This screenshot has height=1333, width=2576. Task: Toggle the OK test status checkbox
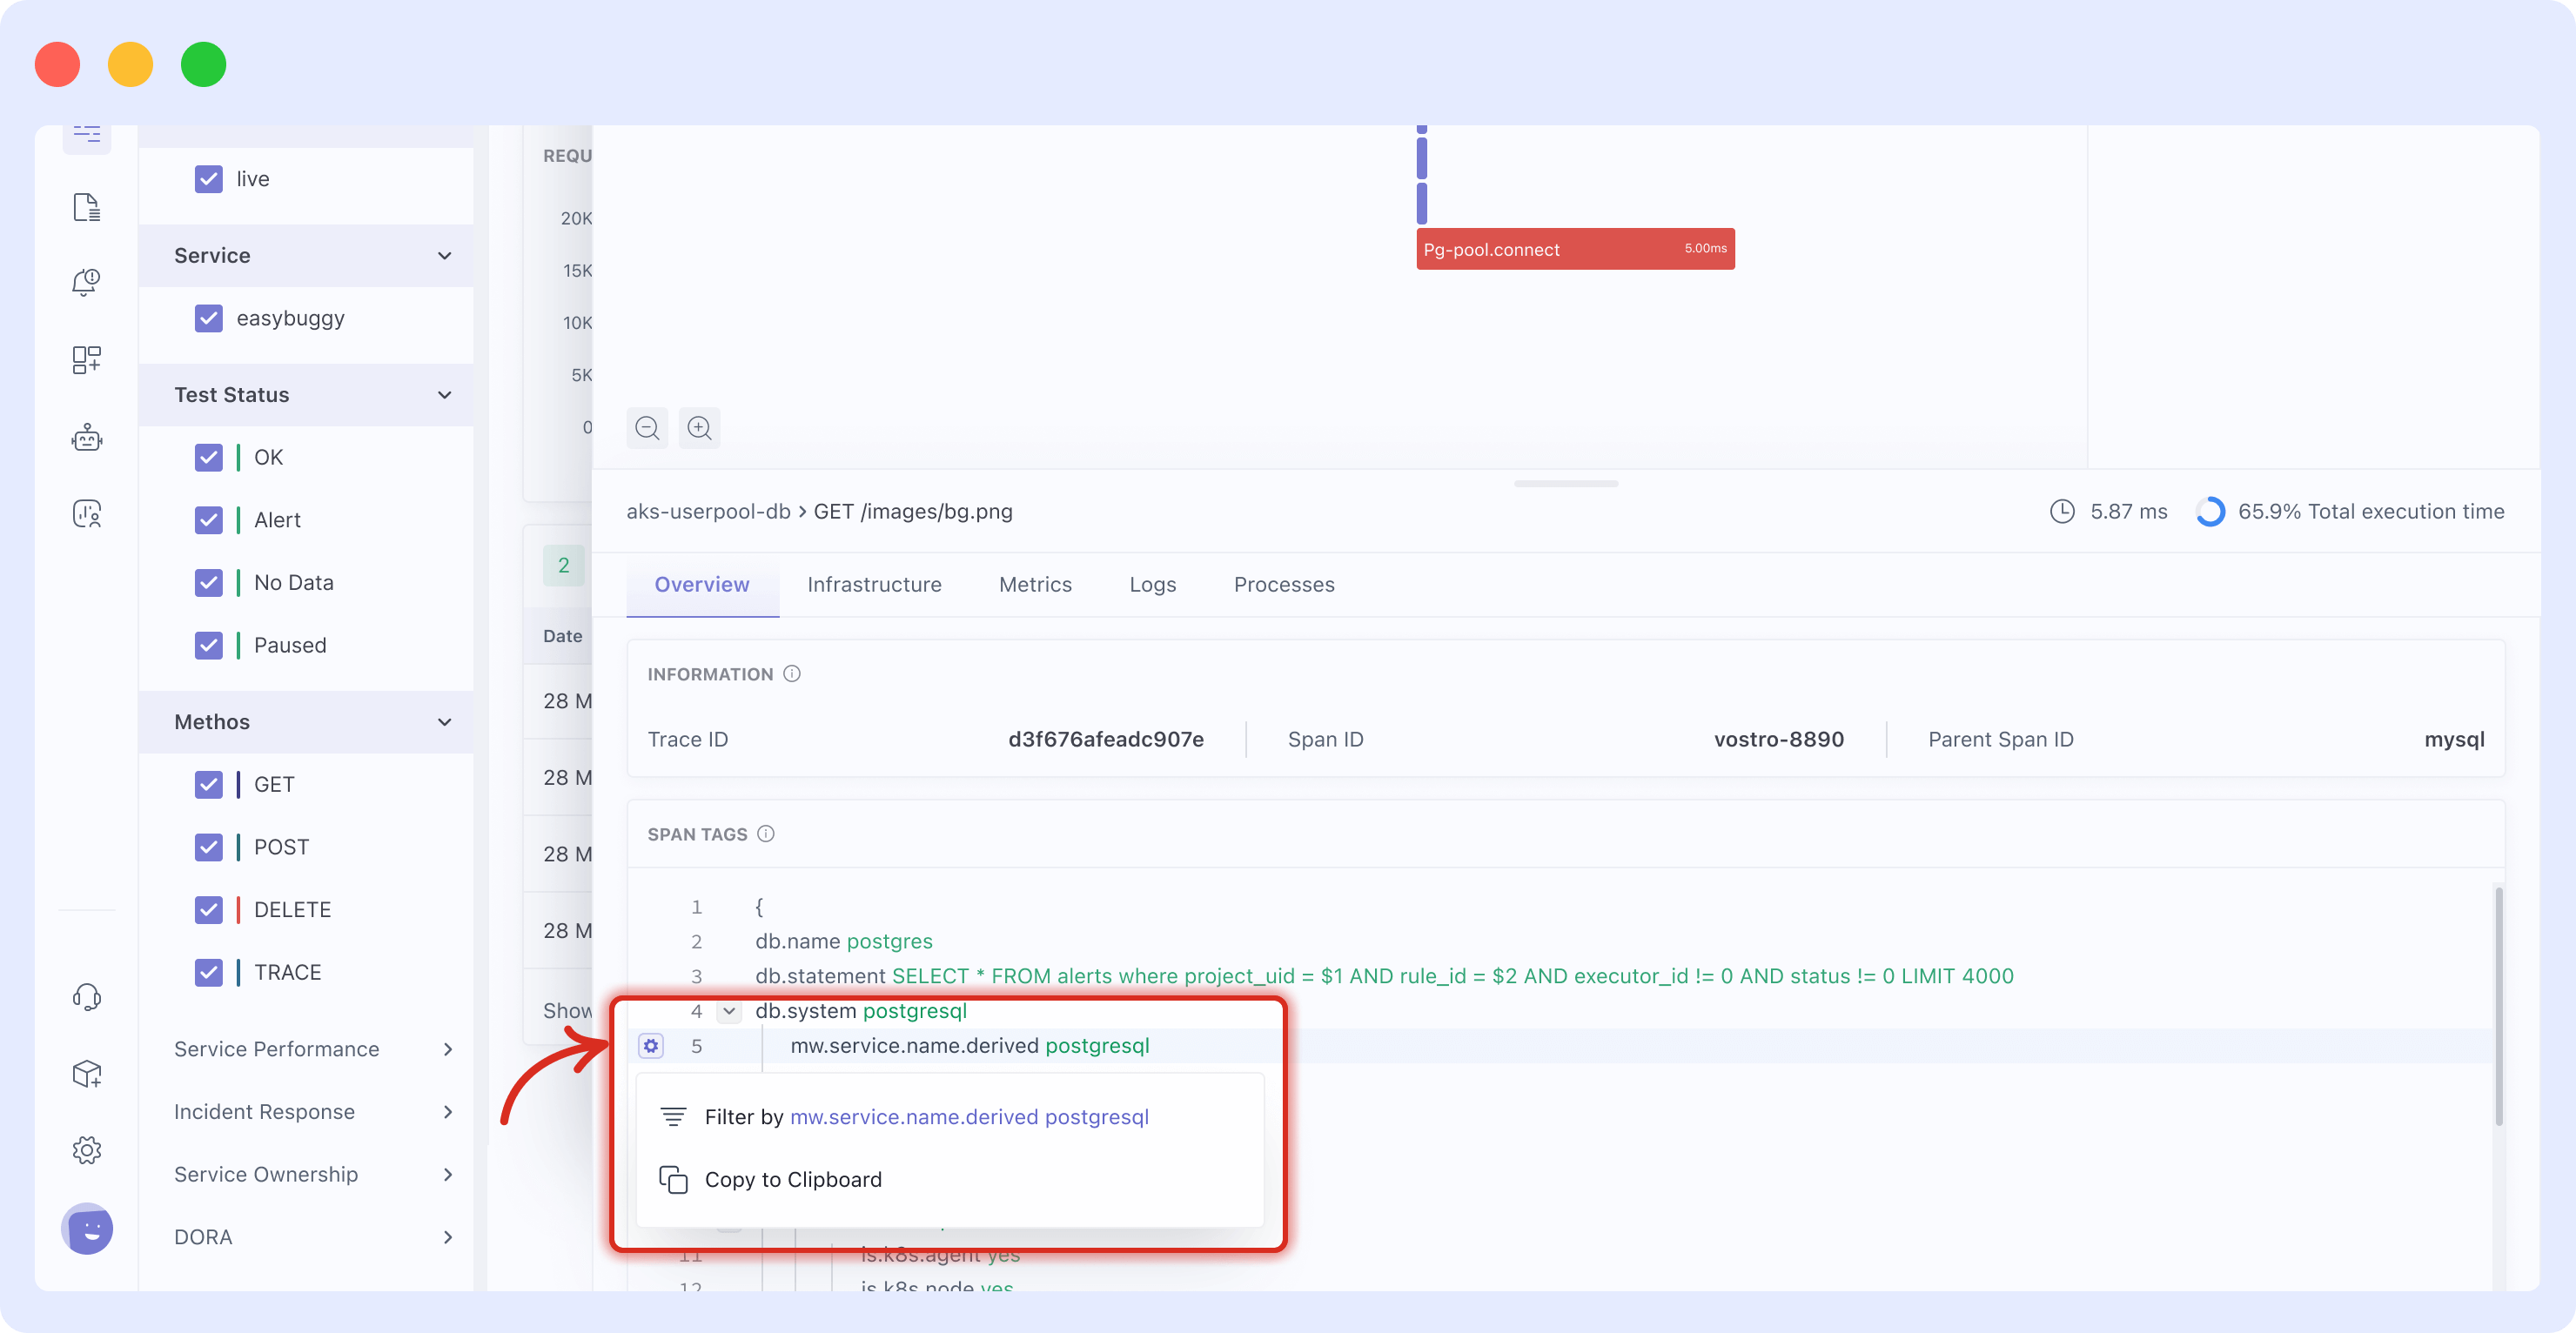pyautogui.click(x=209, y=458)
